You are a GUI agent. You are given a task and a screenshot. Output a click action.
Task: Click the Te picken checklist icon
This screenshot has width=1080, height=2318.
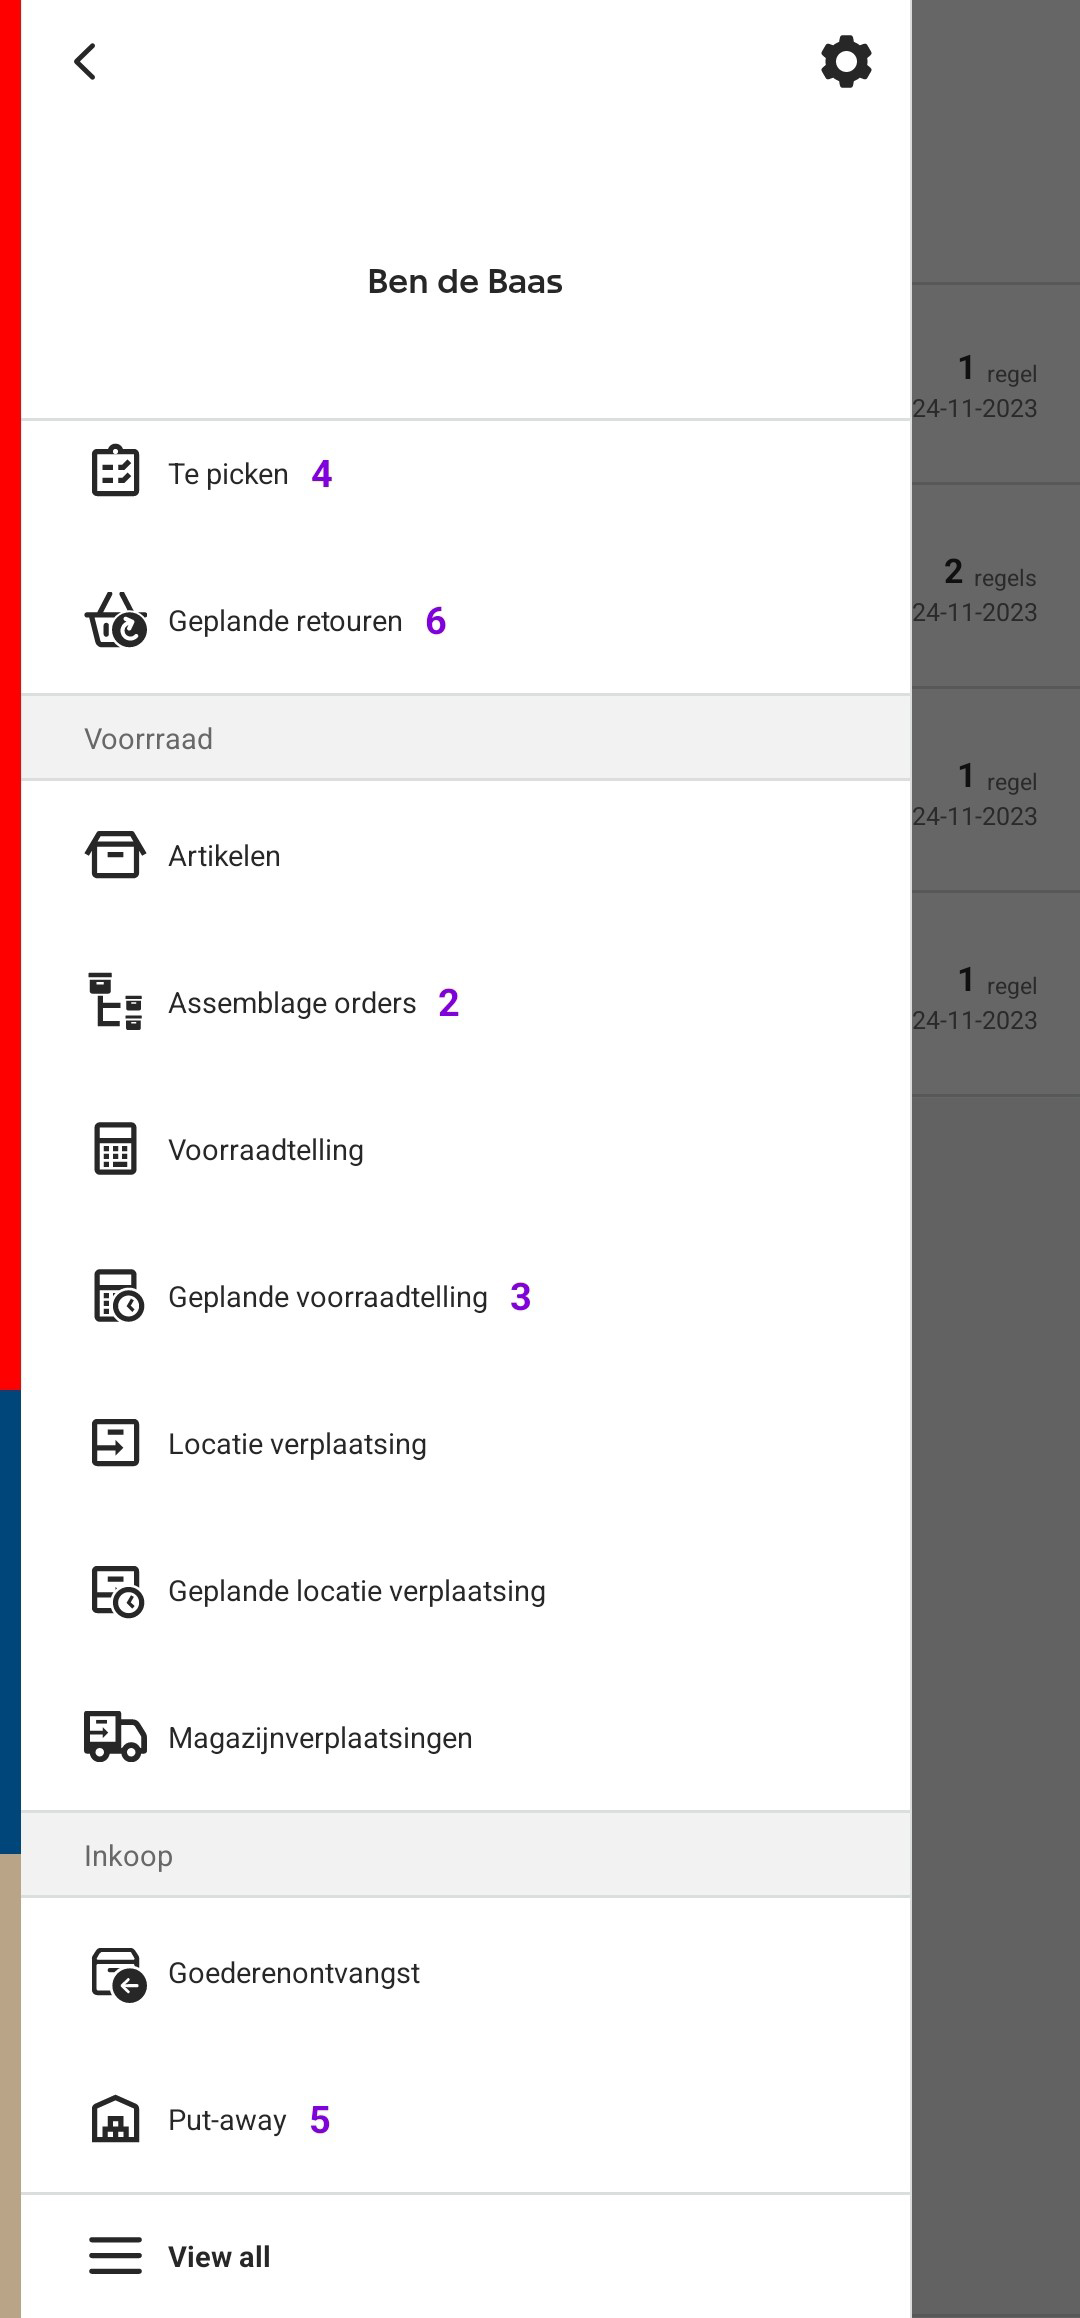coord(116,472)
